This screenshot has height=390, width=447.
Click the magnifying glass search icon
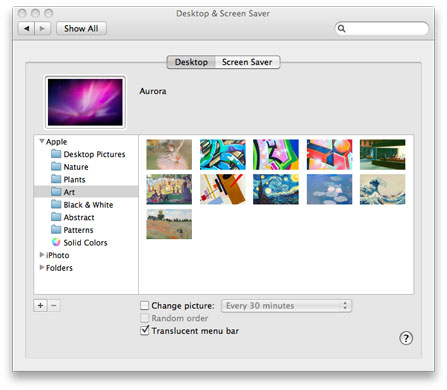(x=342, y=29)
